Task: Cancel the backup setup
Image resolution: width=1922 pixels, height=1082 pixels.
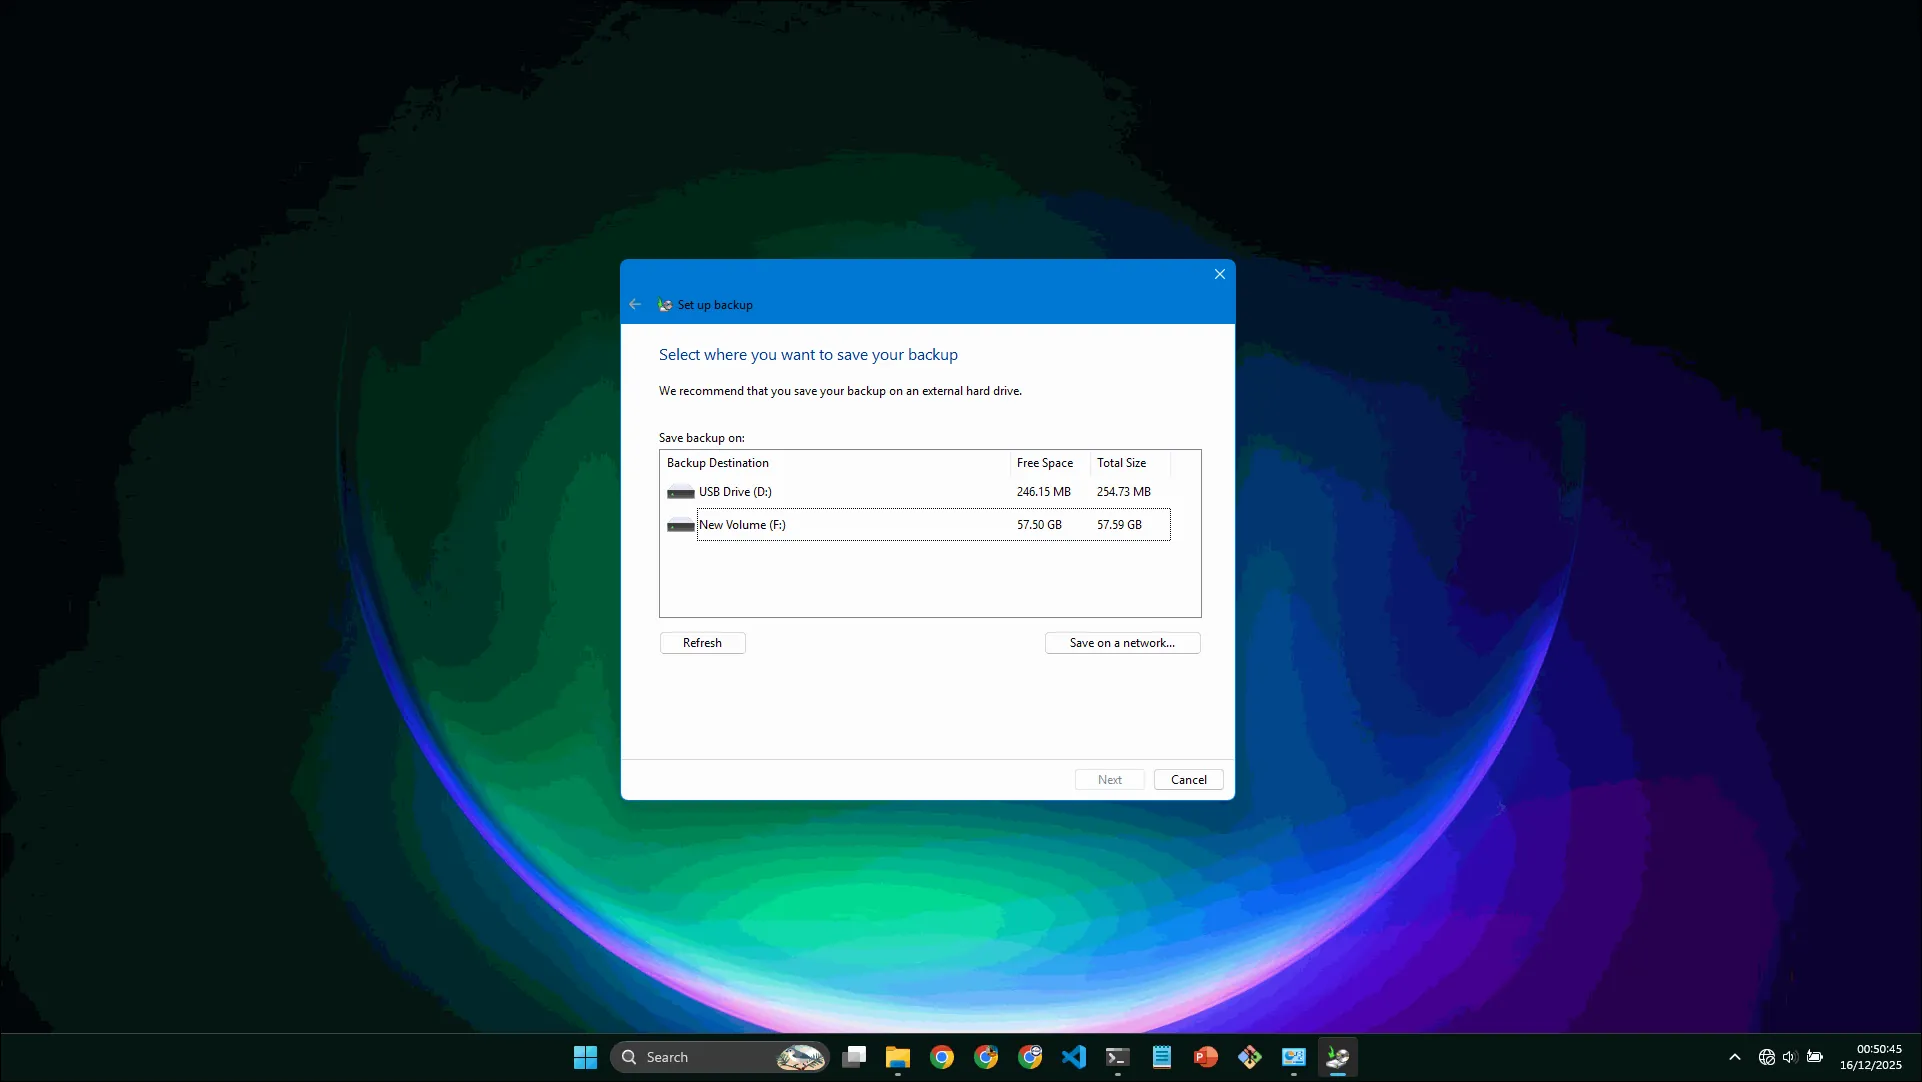Action: coord(1188,779)
